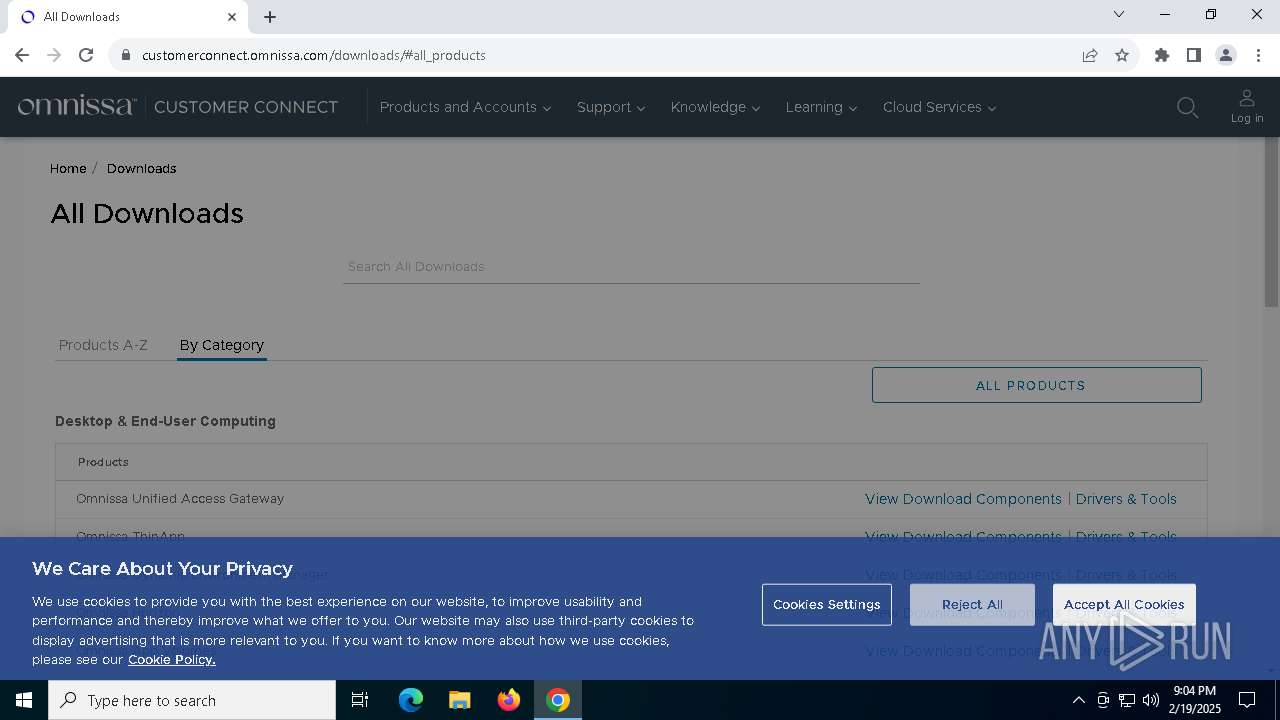The width and height of the screenshot is (1280, 720).
Task: Open Task View from the taskbar
Action: (x=360, y=700)
